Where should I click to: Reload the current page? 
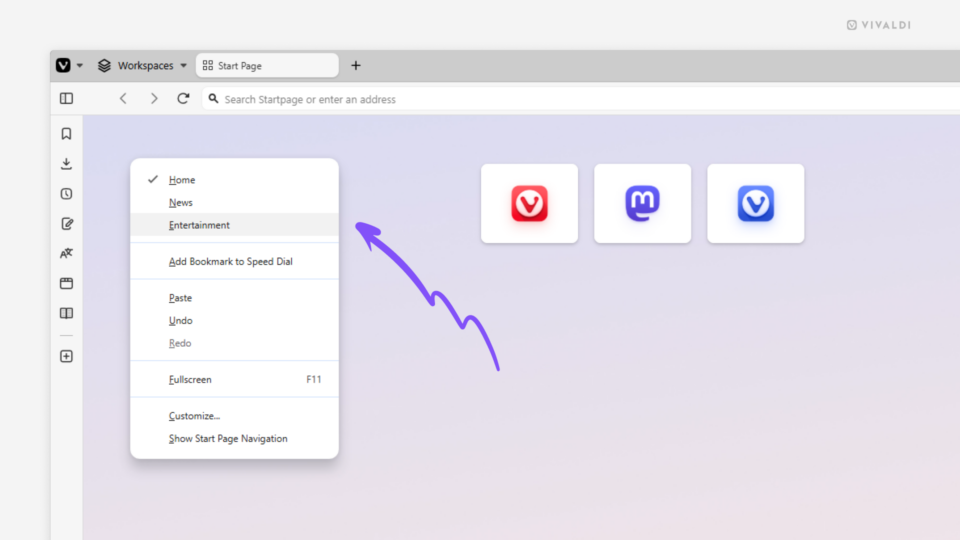pyautogui.click(x=183, y=99)
